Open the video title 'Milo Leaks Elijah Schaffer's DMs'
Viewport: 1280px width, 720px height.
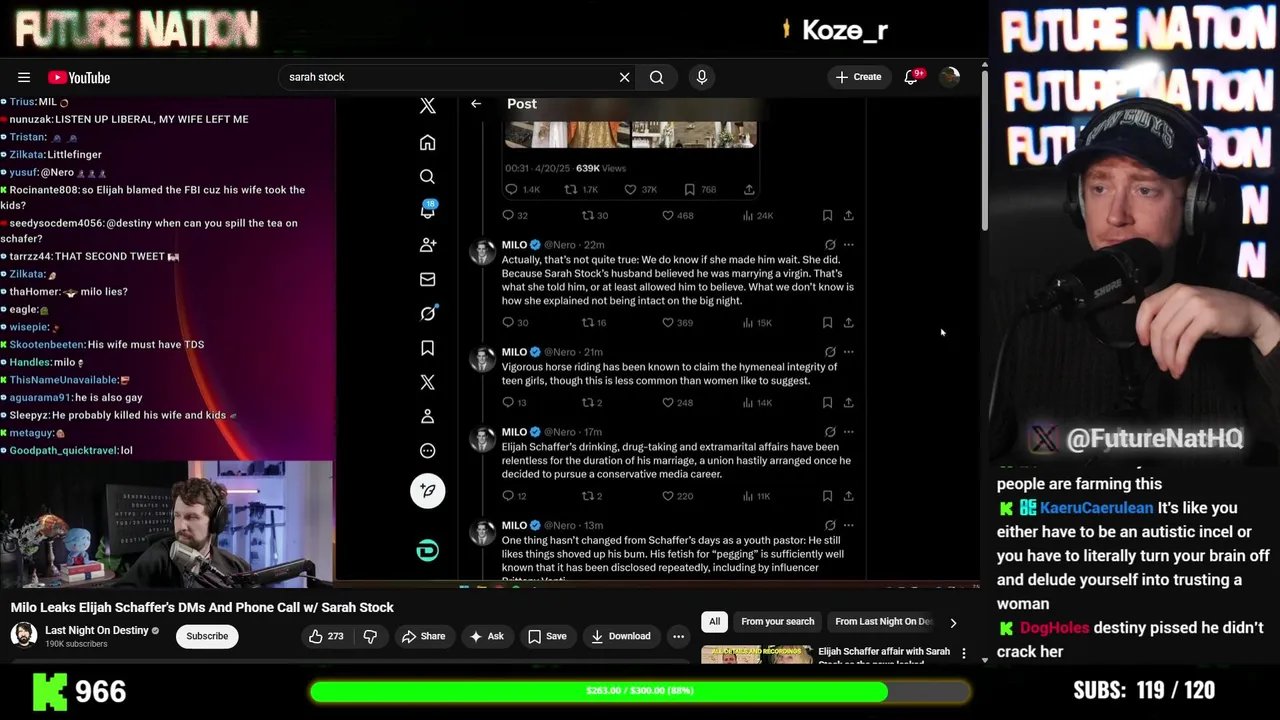pos(202,607)
